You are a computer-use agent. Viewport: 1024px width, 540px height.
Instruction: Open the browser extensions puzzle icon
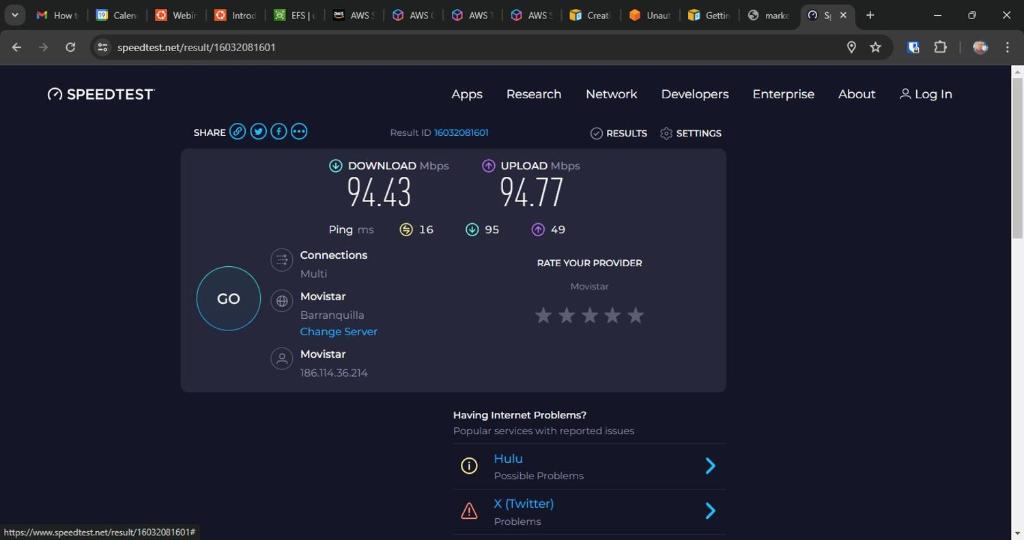[x=940, y=47]
